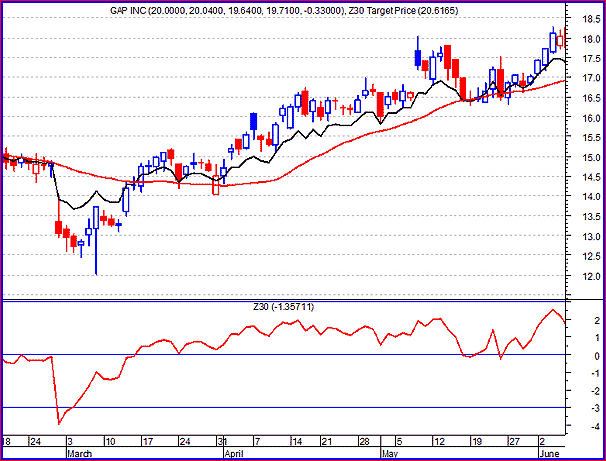Click the Z30 axis value -3

pyautogui.click(x=594, y=408)
